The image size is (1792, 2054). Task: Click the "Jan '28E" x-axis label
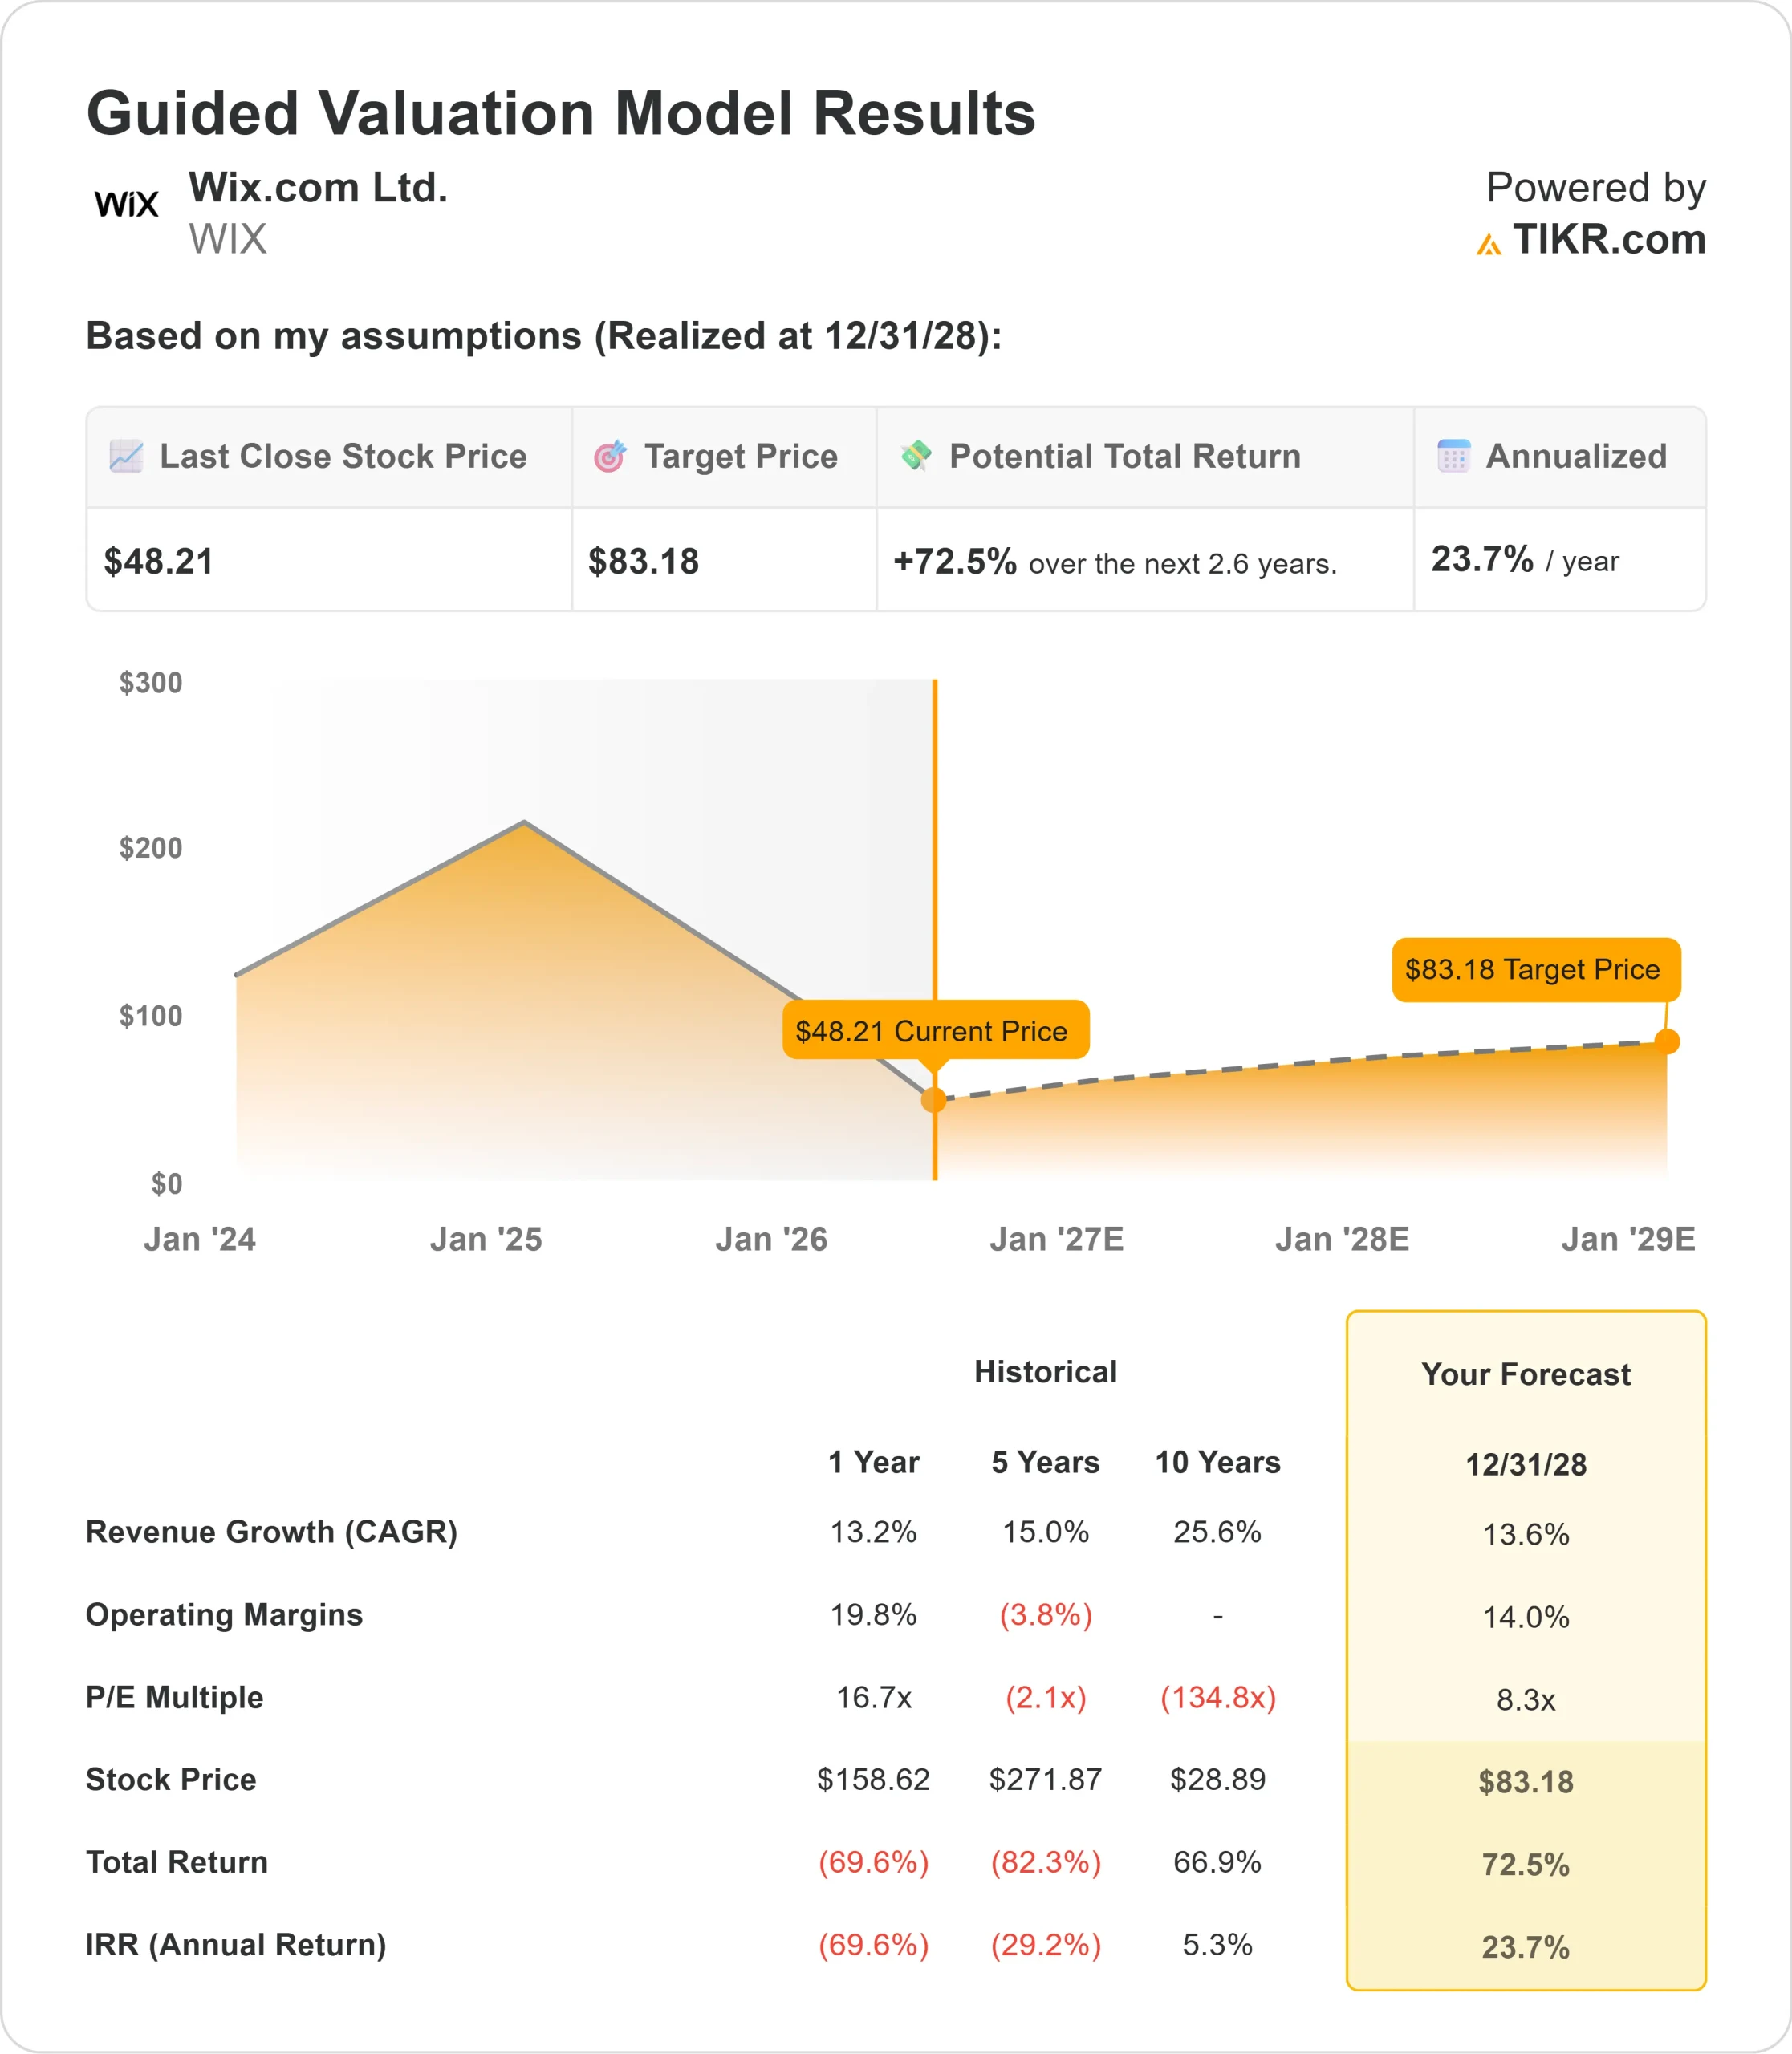coord(1342,1240)
